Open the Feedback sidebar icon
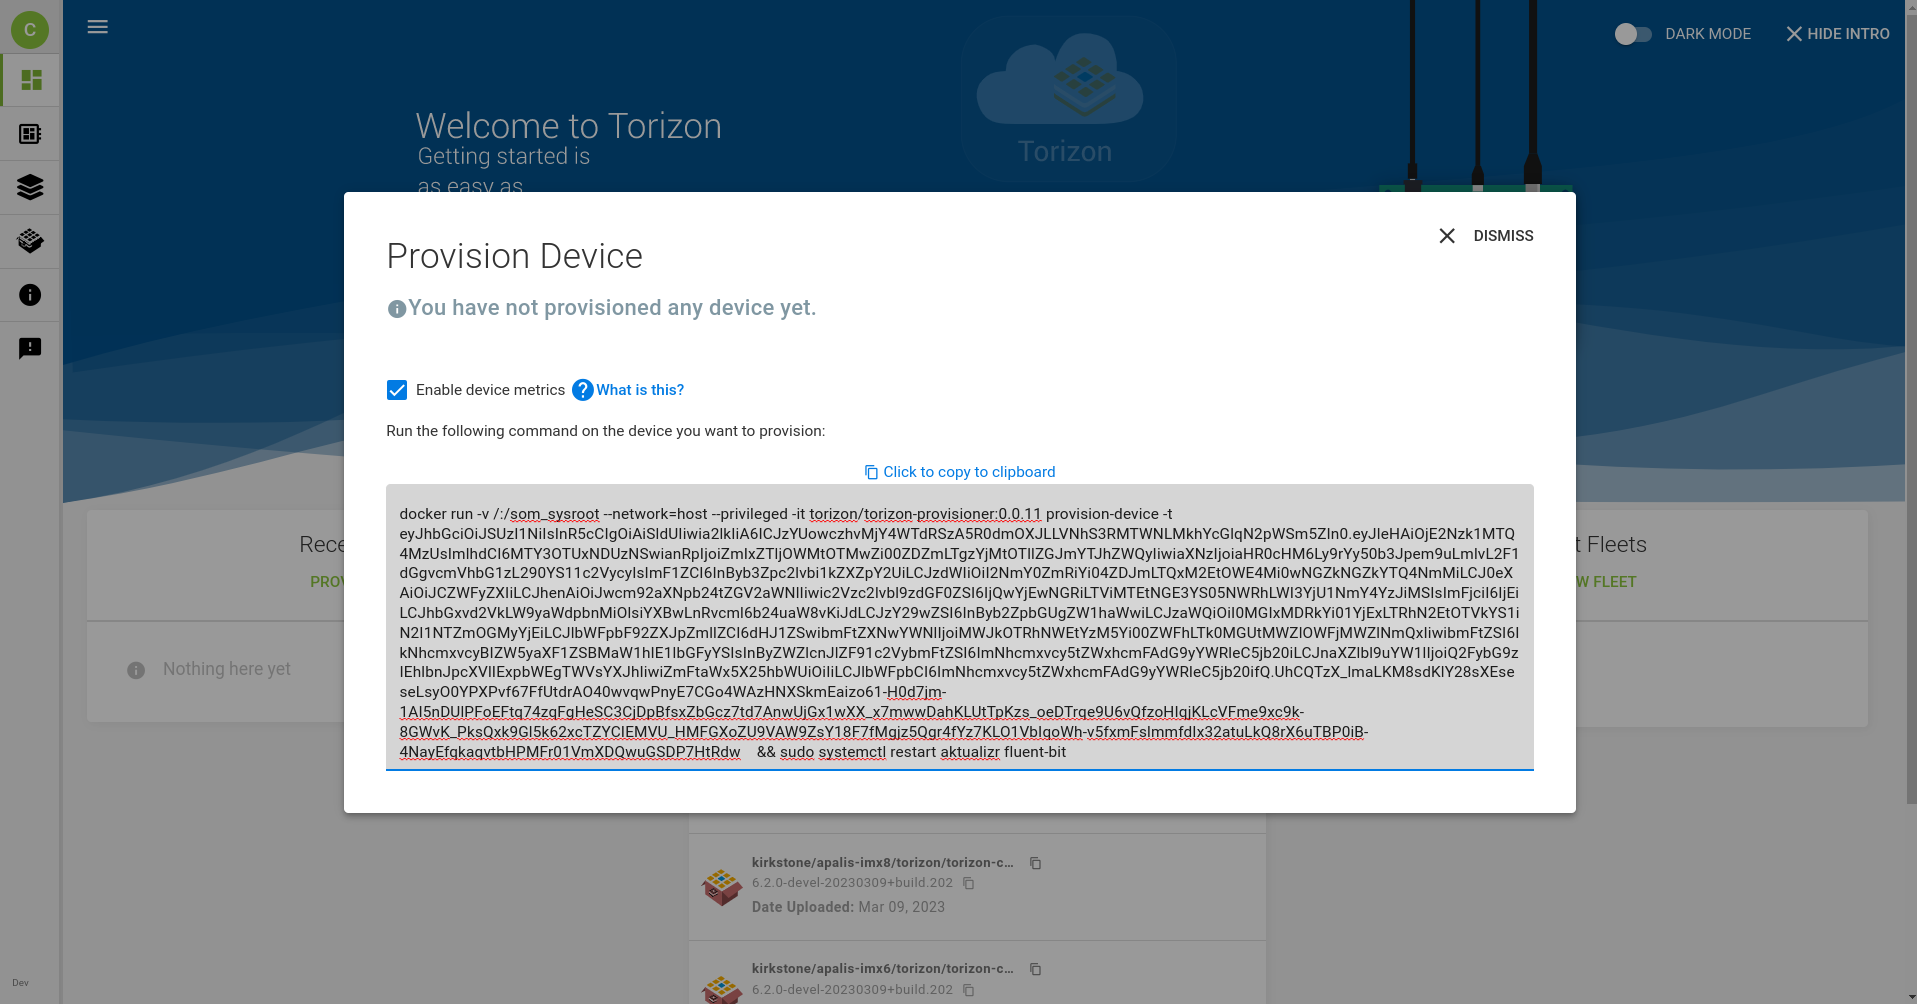The width and height of the screenshot is (1917, 1004). [31, 348]
